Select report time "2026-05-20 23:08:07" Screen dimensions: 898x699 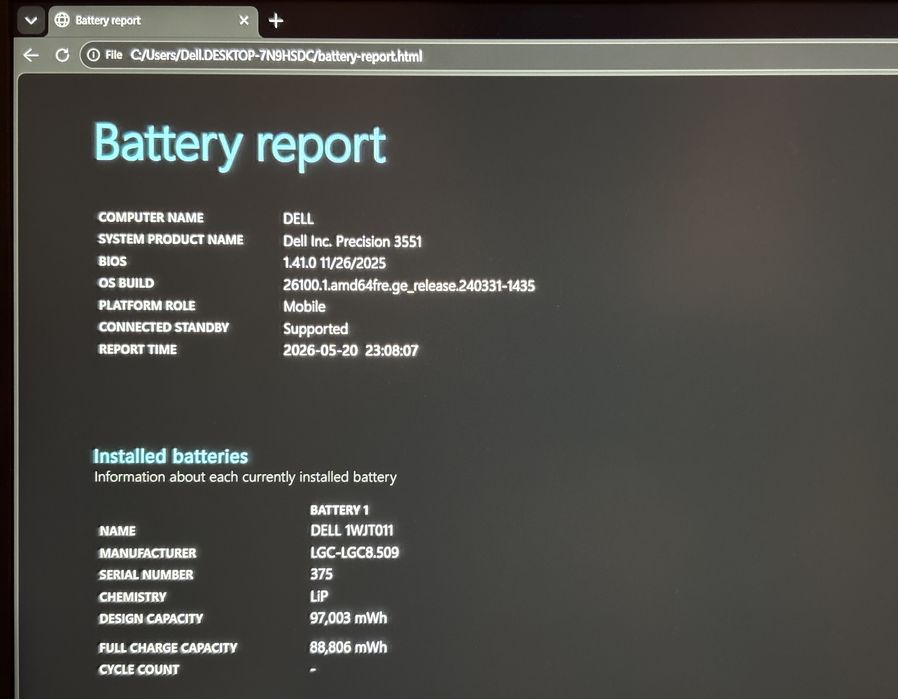pos(350,350)
